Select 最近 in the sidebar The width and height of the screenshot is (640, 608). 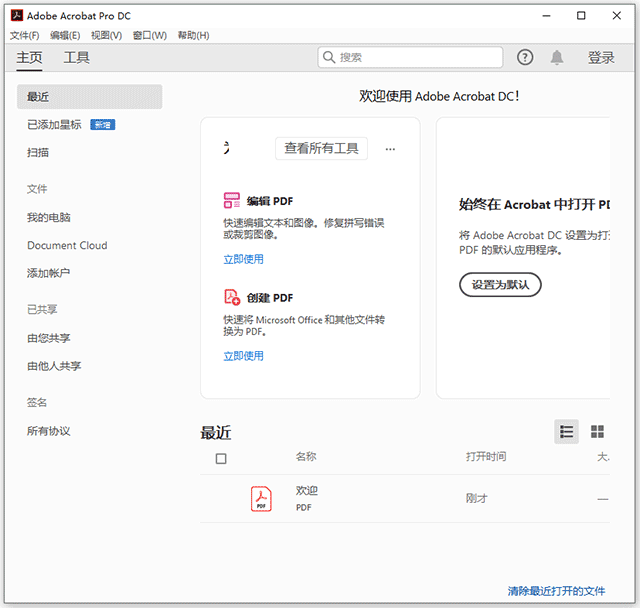(89, 97)
